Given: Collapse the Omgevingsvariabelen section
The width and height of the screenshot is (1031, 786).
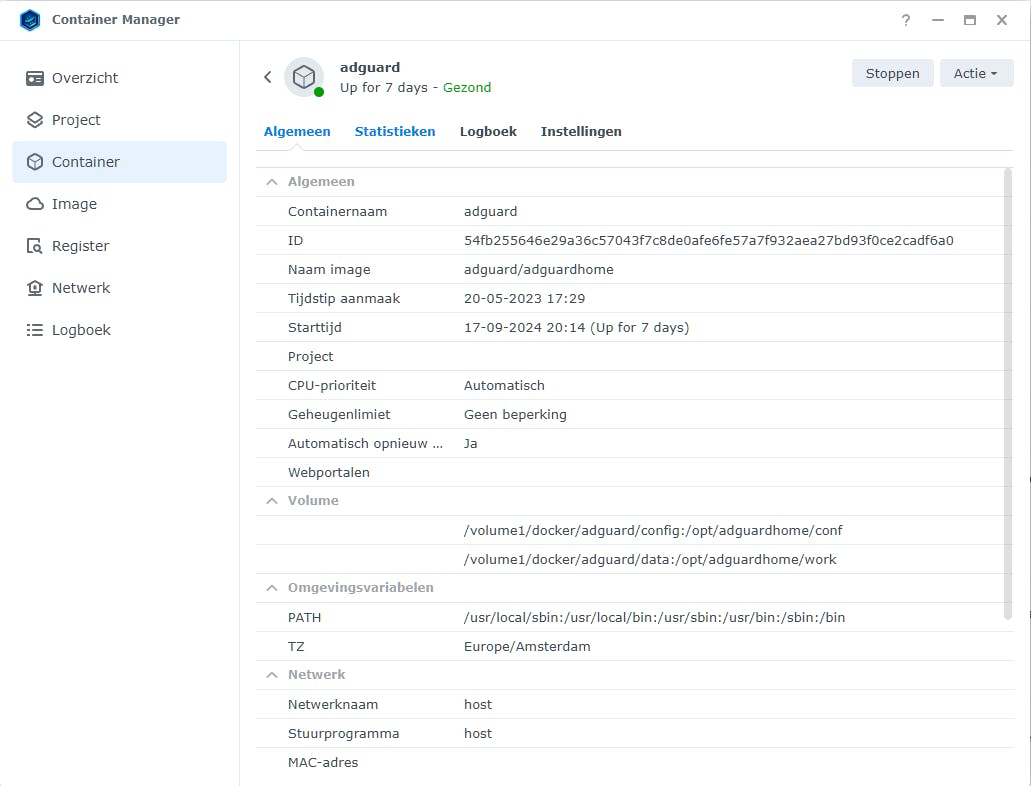Looking at the screenshot, I should [271, 588].
